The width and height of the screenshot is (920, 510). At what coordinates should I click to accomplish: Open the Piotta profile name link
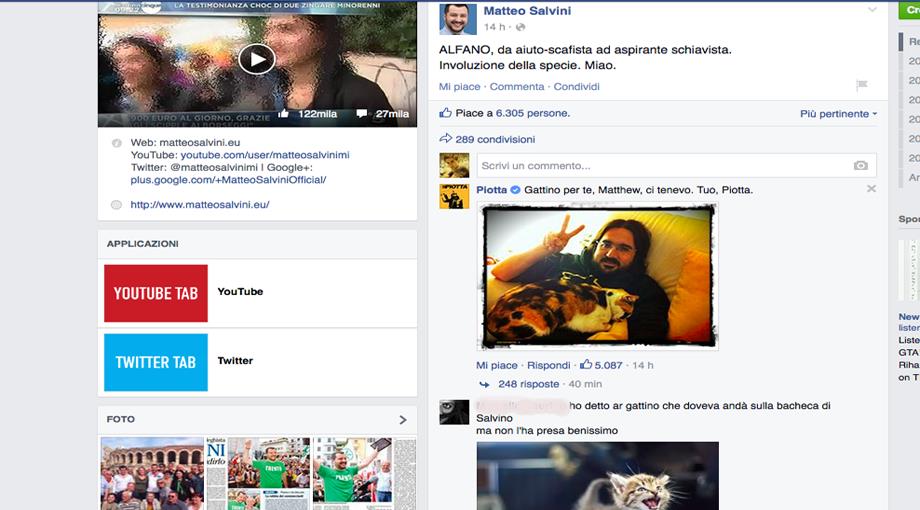pyautogui.click(x=492, y=190)
